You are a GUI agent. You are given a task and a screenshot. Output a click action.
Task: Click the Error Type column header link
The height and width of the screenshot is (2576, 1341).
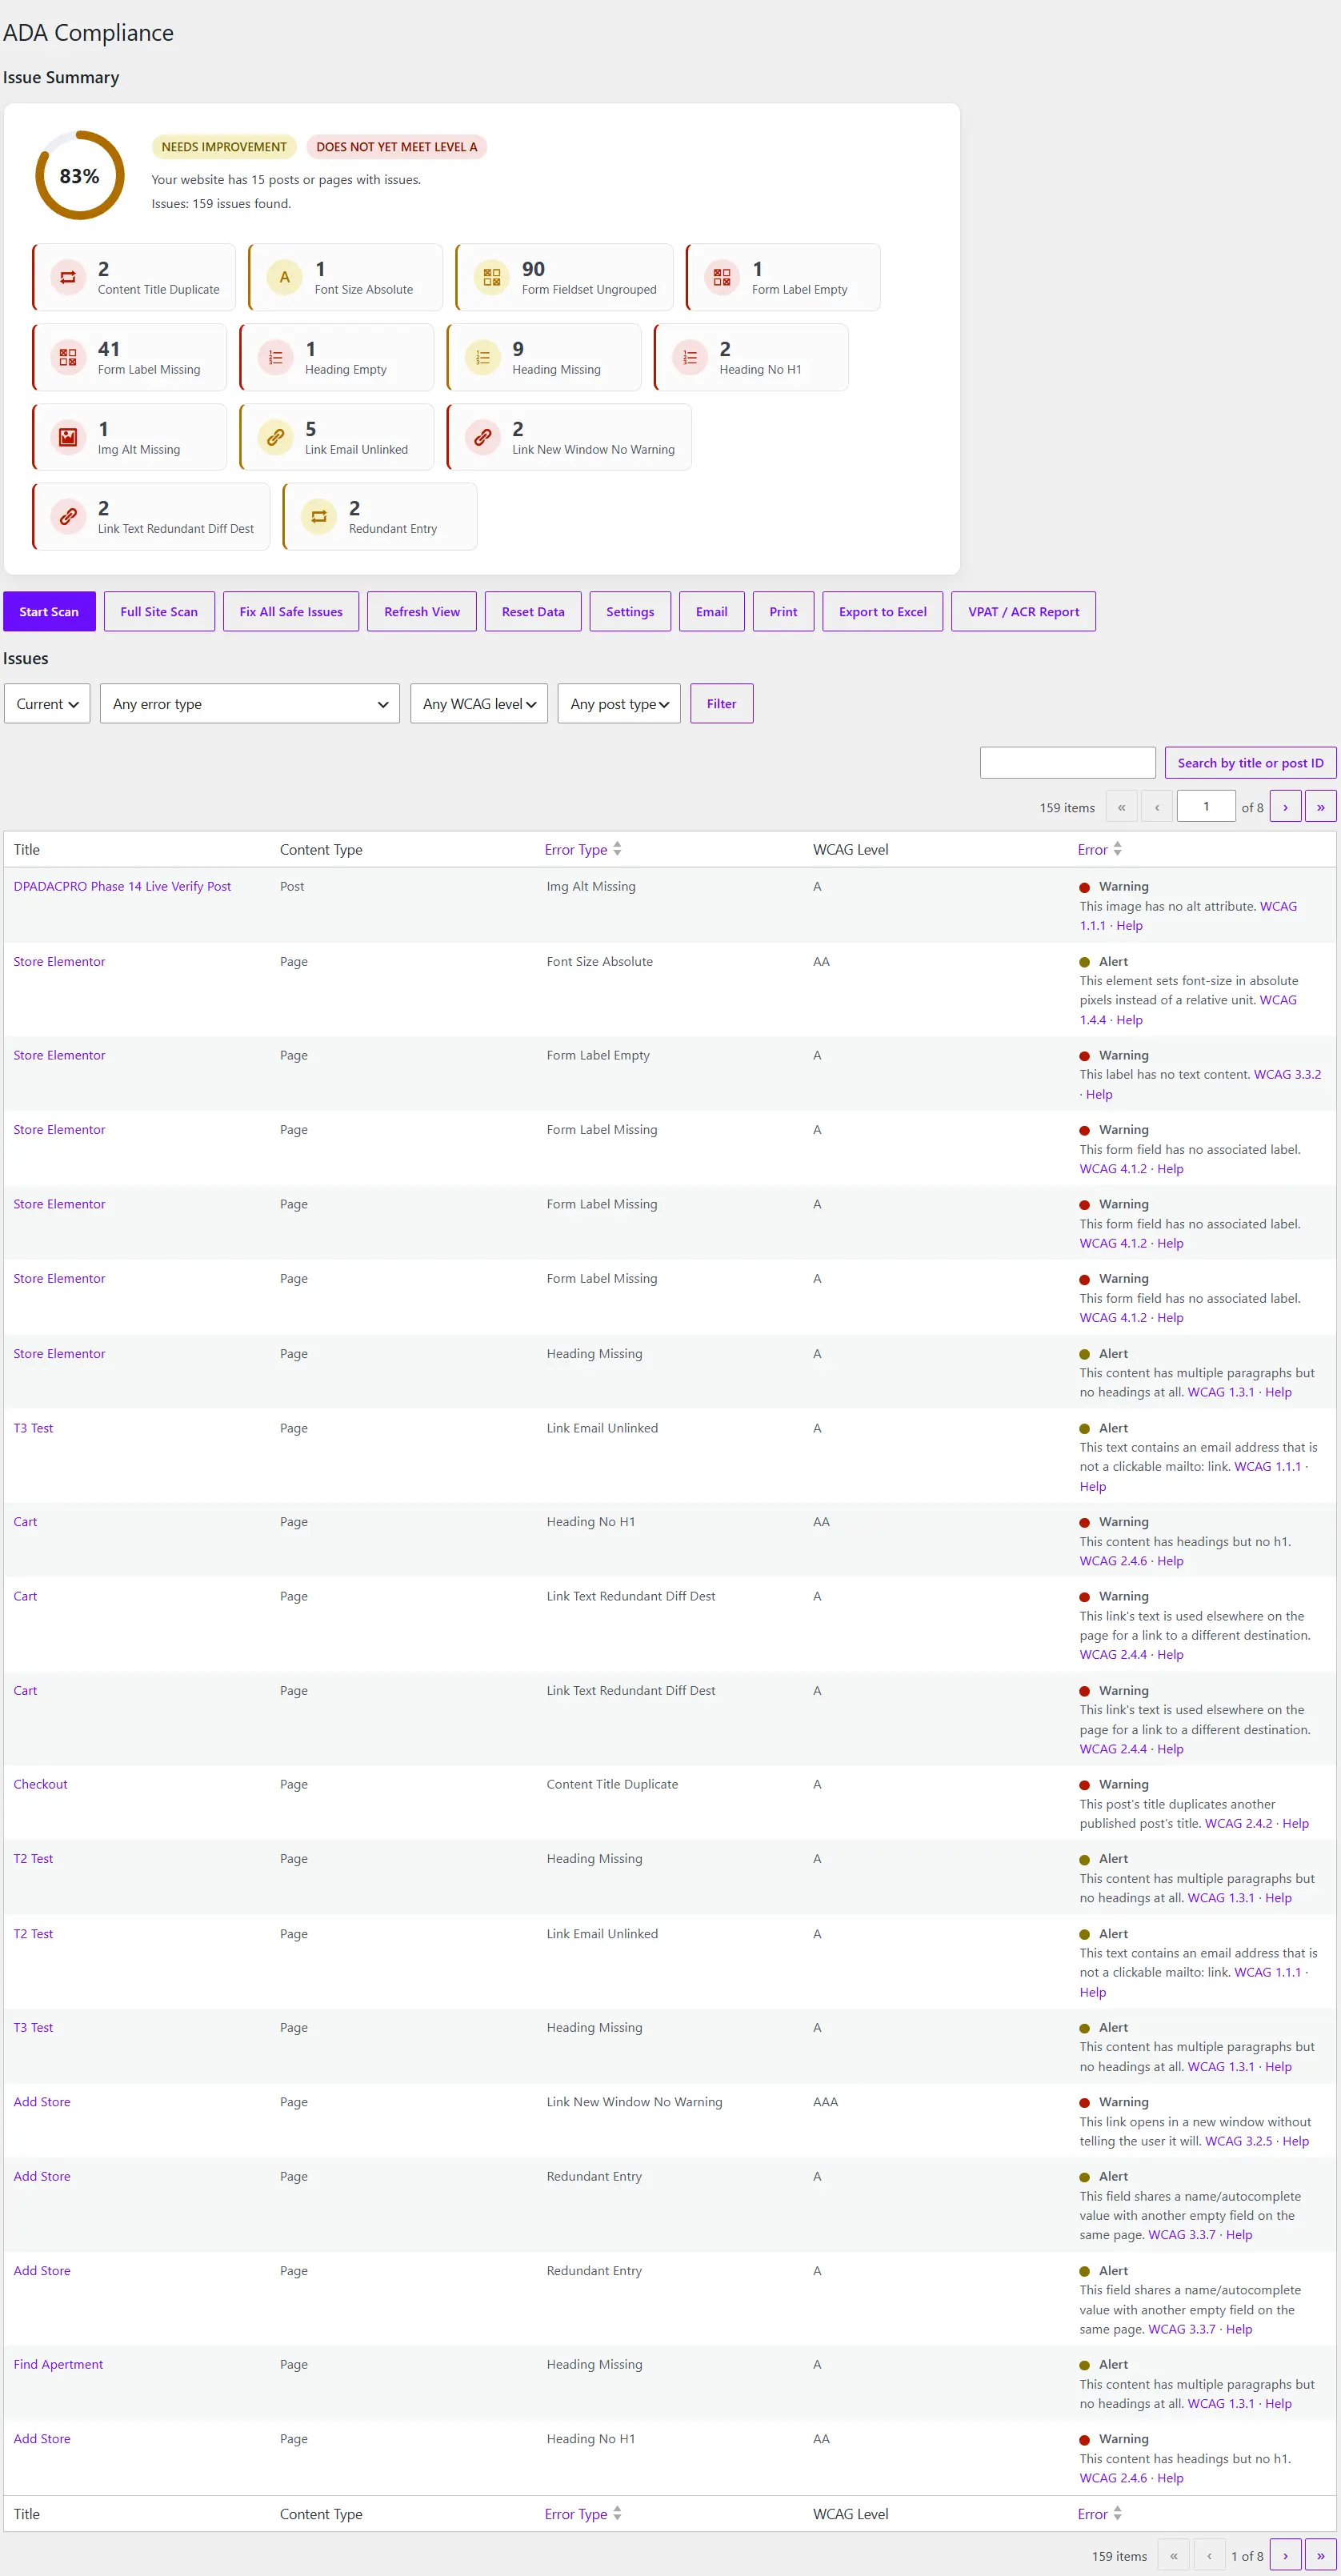[576, 850]
